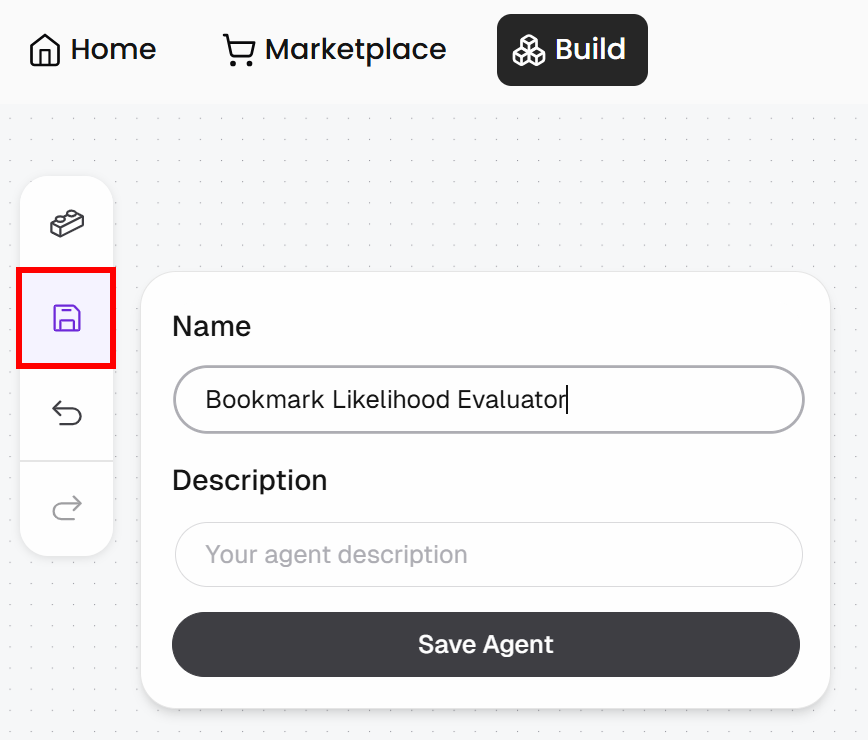Navigate to Home

coord(92,49)
